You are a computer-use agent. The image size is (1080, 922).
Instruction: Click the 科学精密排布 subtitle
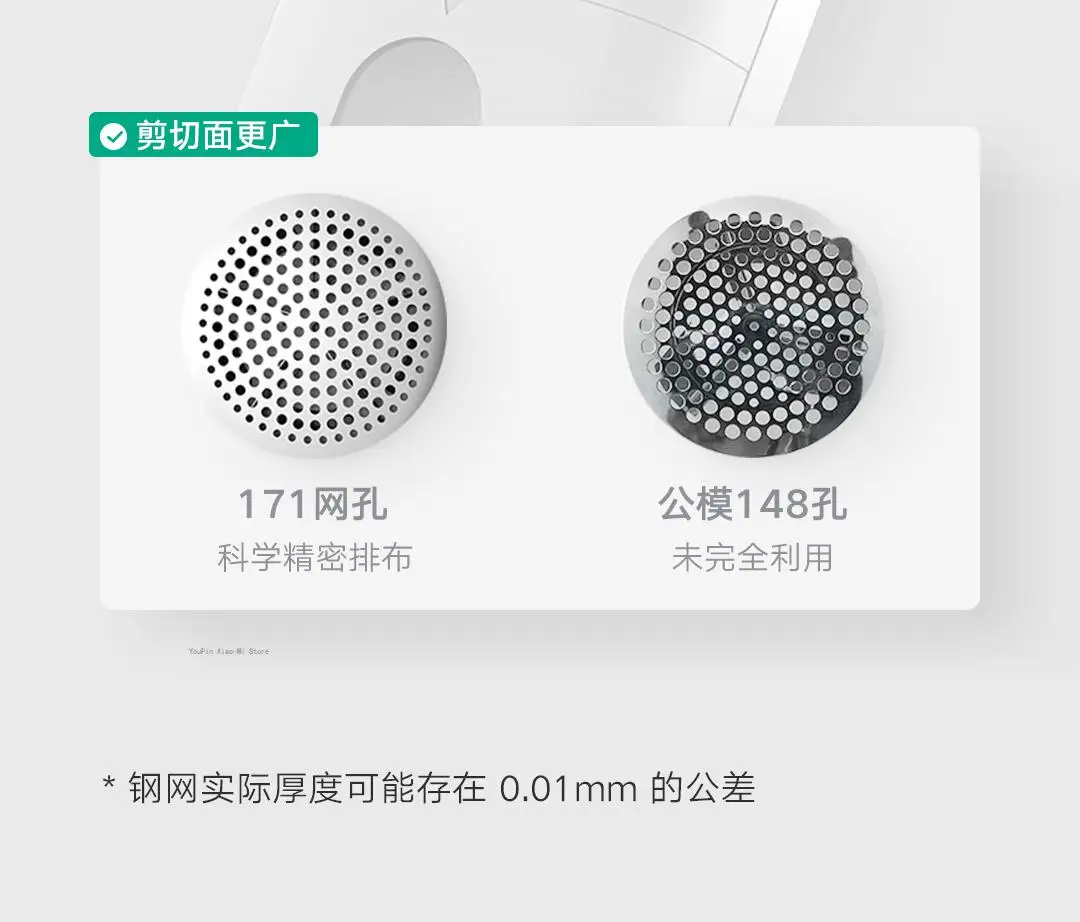pos(314,557)
